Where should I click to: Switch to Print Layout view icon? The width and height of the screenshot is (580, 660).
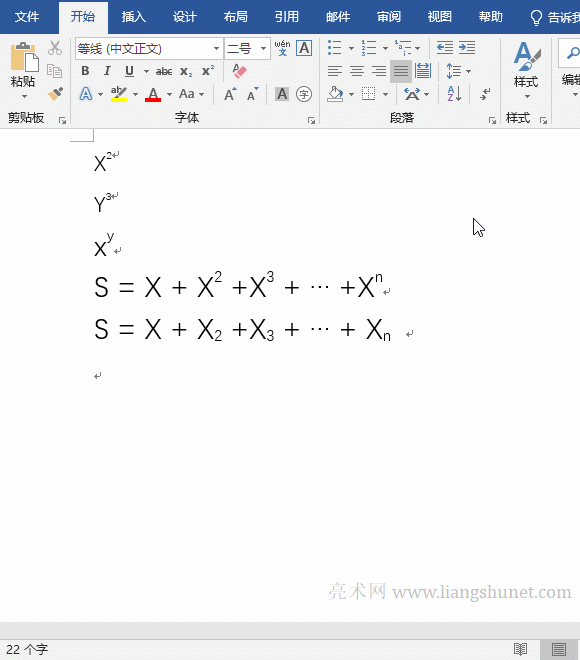coord(559,649)
